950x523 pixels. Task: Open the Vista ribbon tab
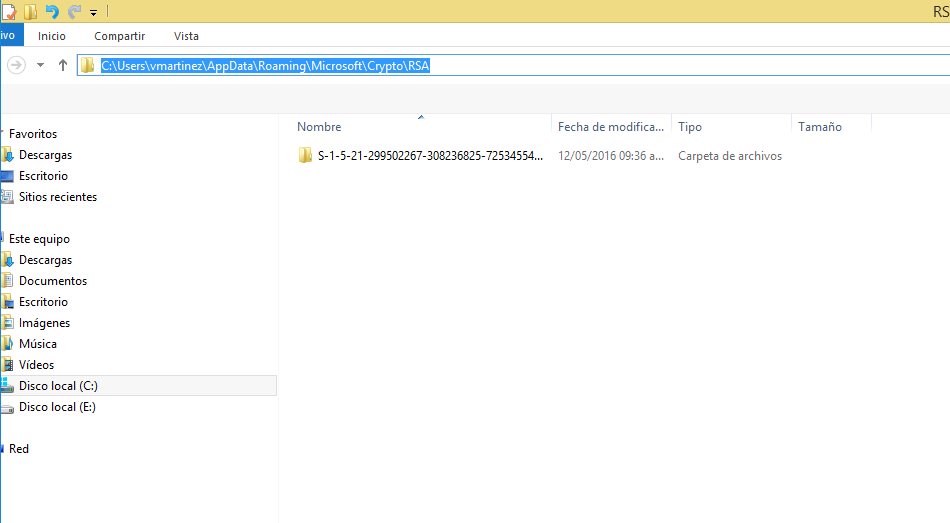(186, 36)
